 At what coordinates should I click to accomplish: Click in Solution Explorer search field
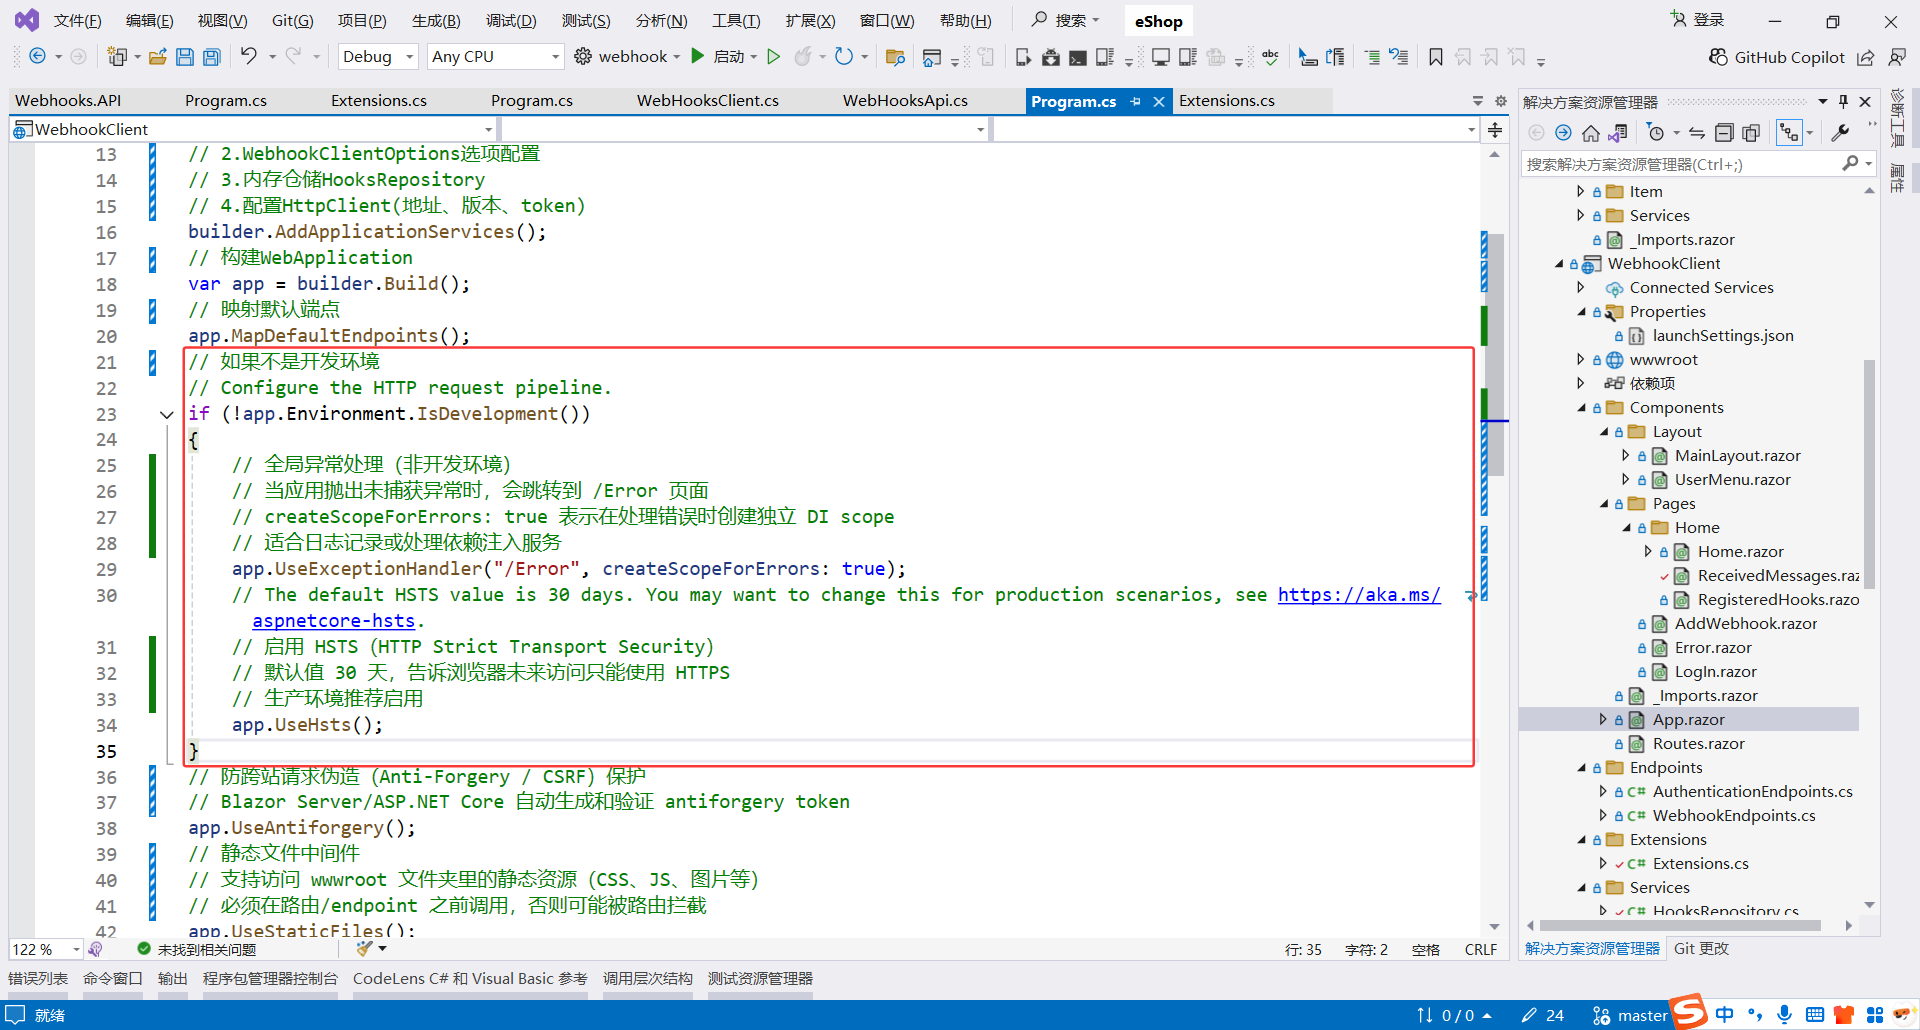point(1683,165)
